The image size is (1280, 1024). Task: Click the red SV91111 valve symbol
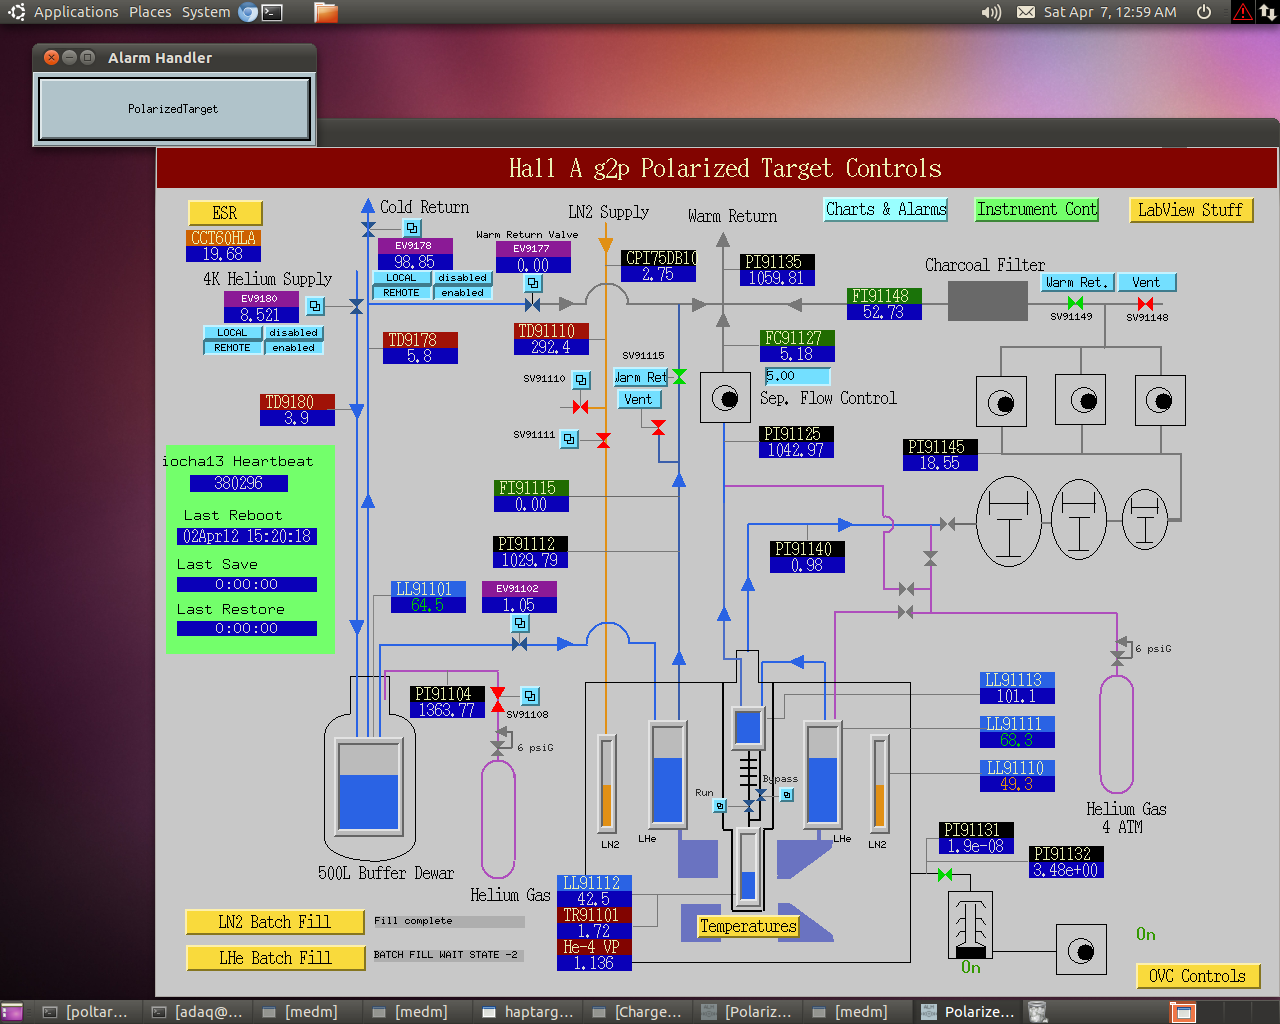(x=604, y=440)
